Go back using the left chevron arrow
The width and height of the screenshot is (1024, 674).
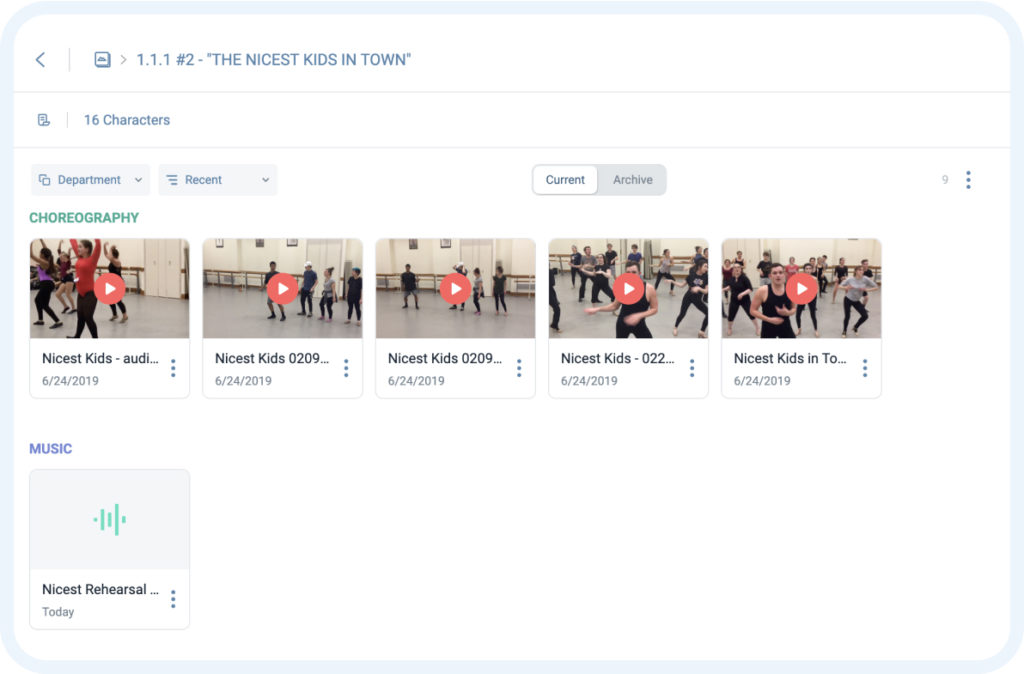pyautogui.click(x=40, y=59)
